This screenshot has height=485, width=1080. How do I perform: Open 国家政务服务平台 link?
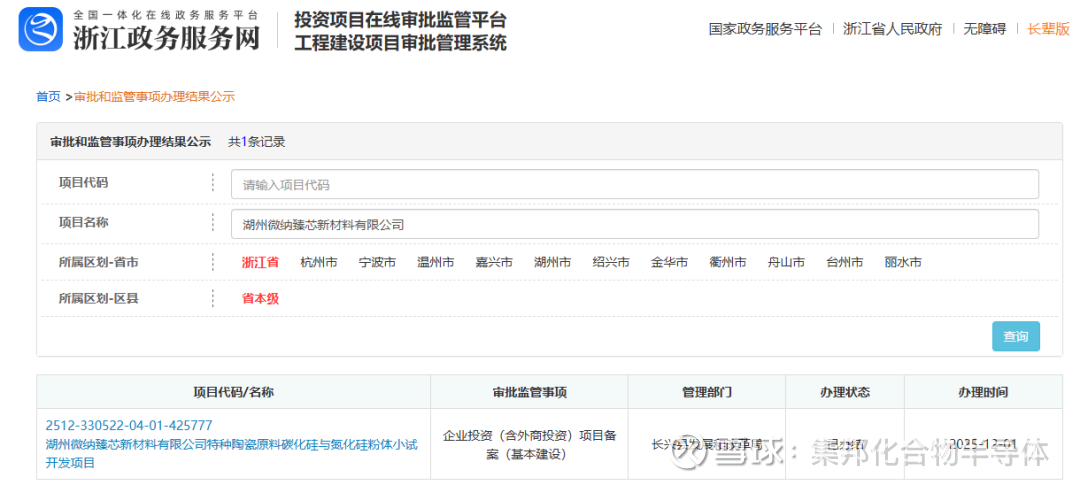coord(765,29)
